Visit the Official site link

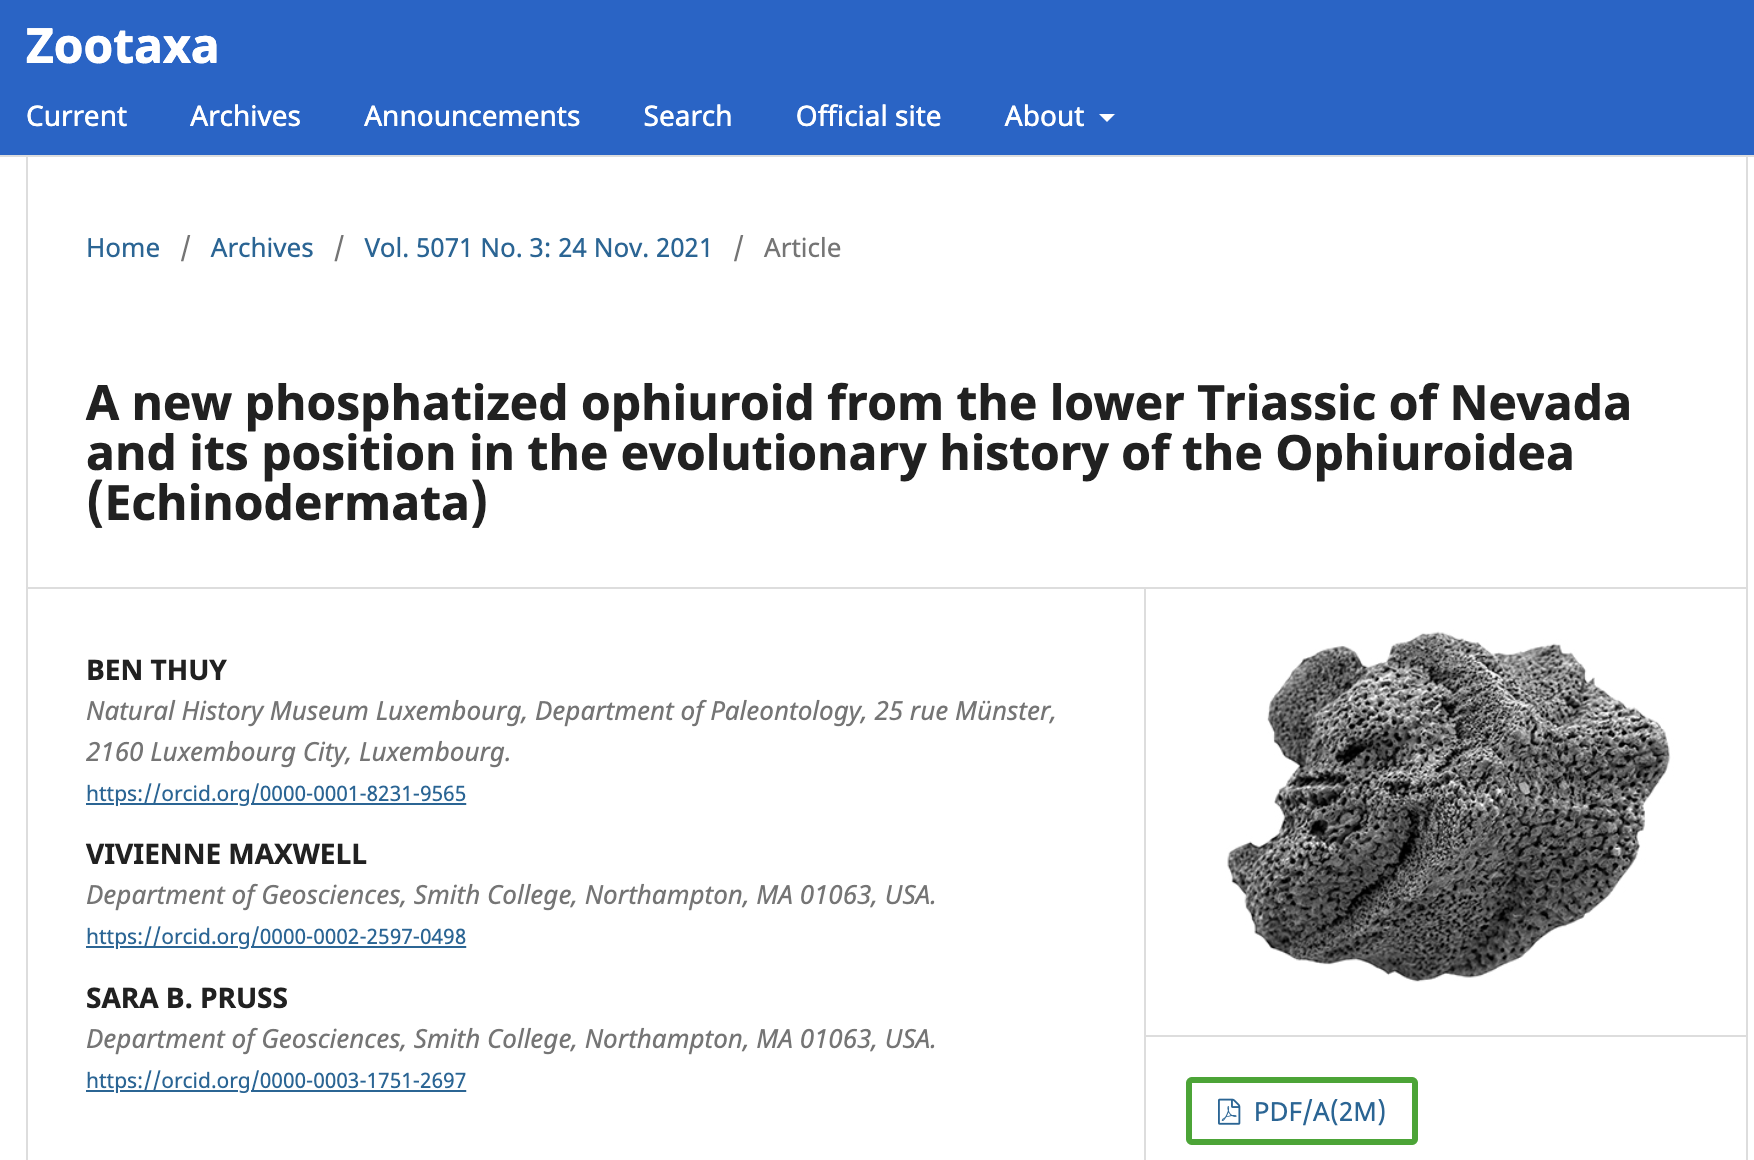[868, 116]
